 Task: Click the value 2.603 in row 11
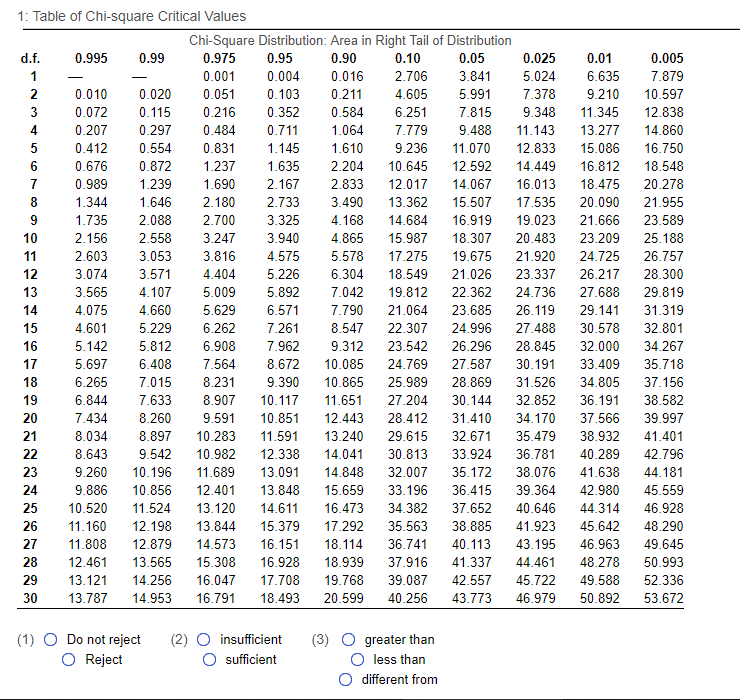91,256
